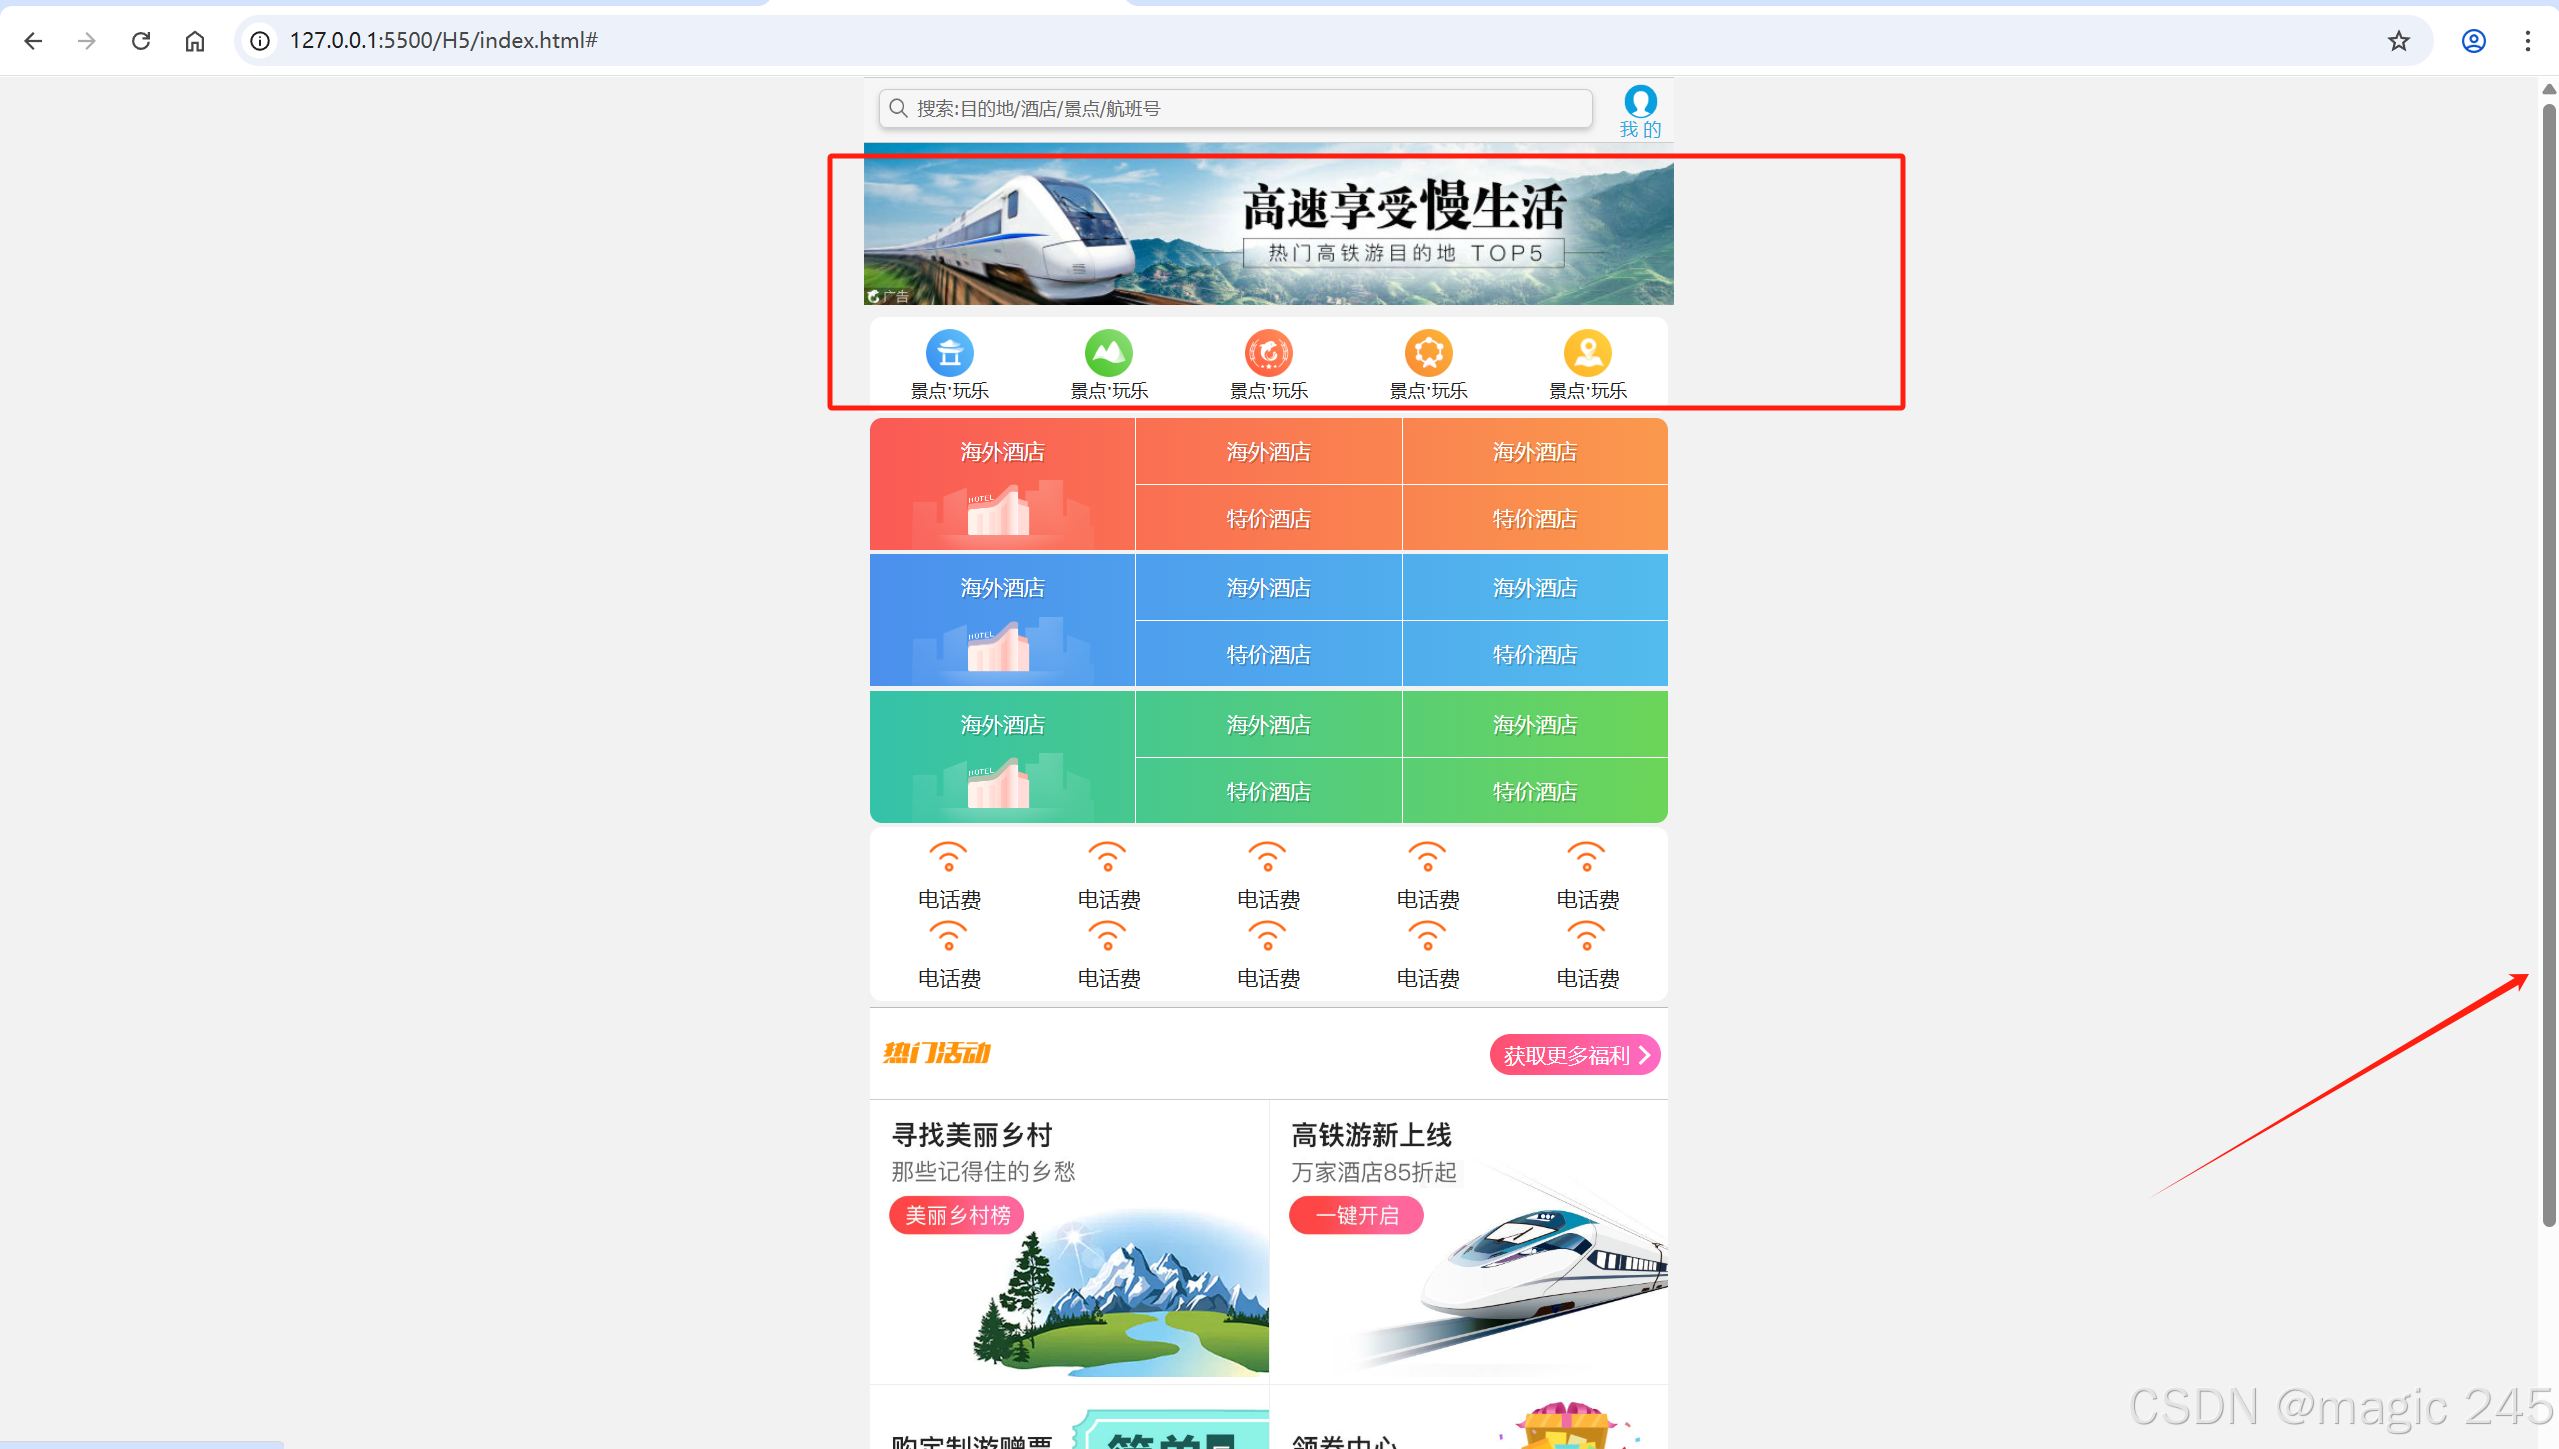Click the address bar URL
2559x1449 pixels.
coord(443,41)
